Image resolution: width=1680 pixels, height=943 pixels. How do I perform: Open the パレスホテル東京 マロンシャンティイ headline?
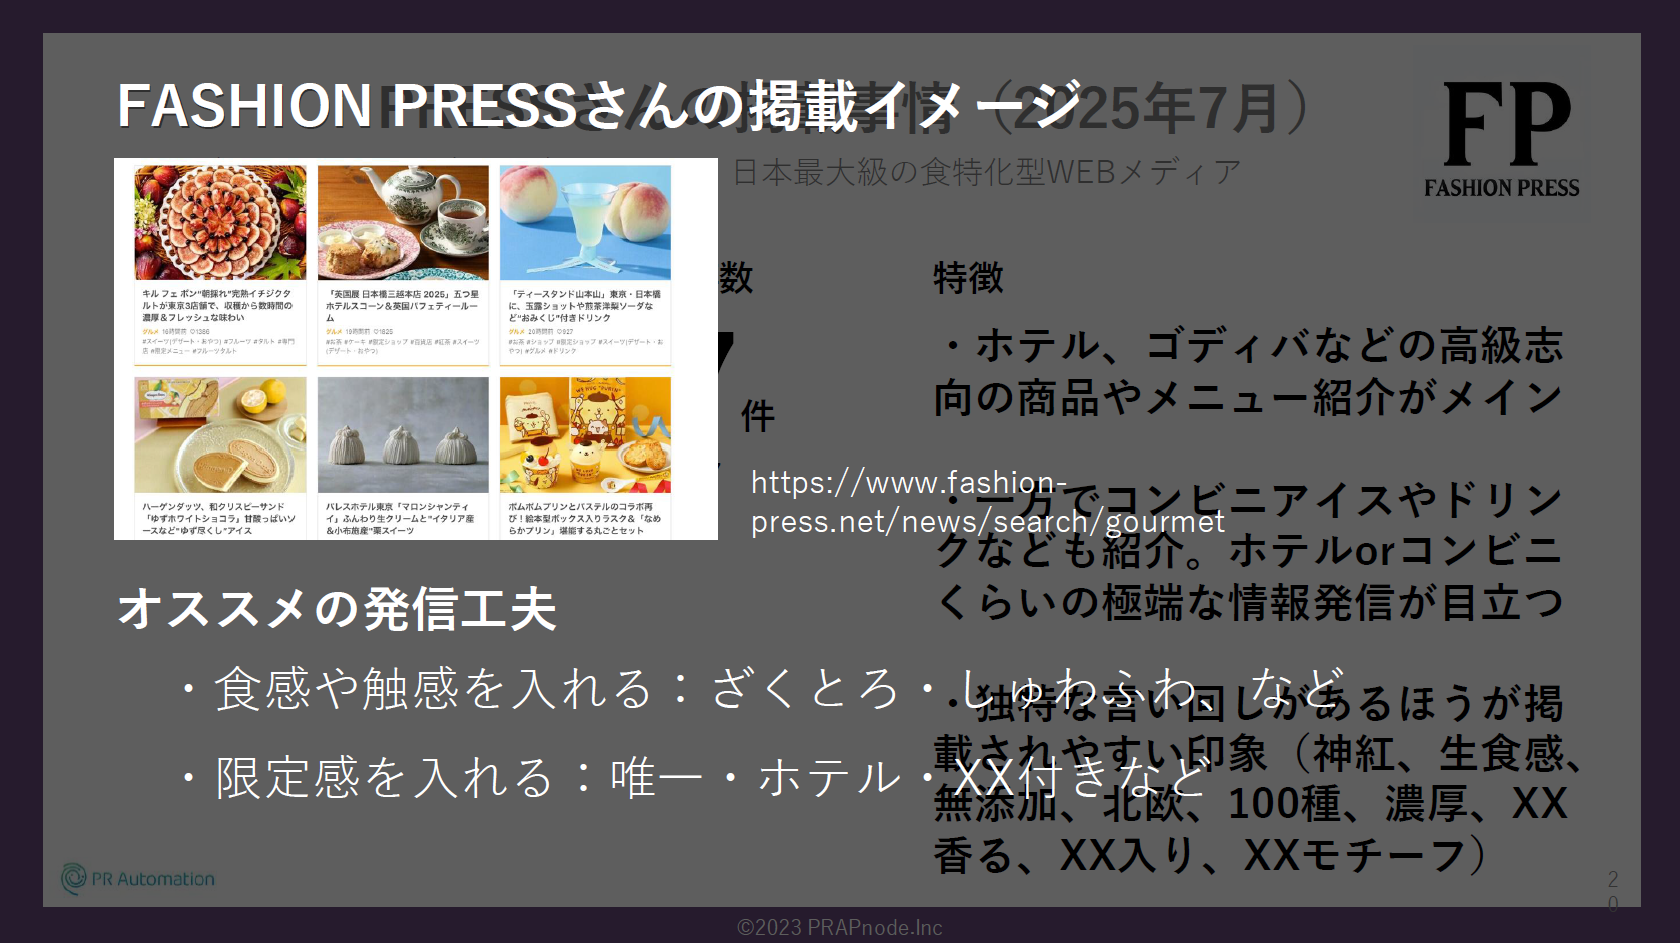(401, 518)
